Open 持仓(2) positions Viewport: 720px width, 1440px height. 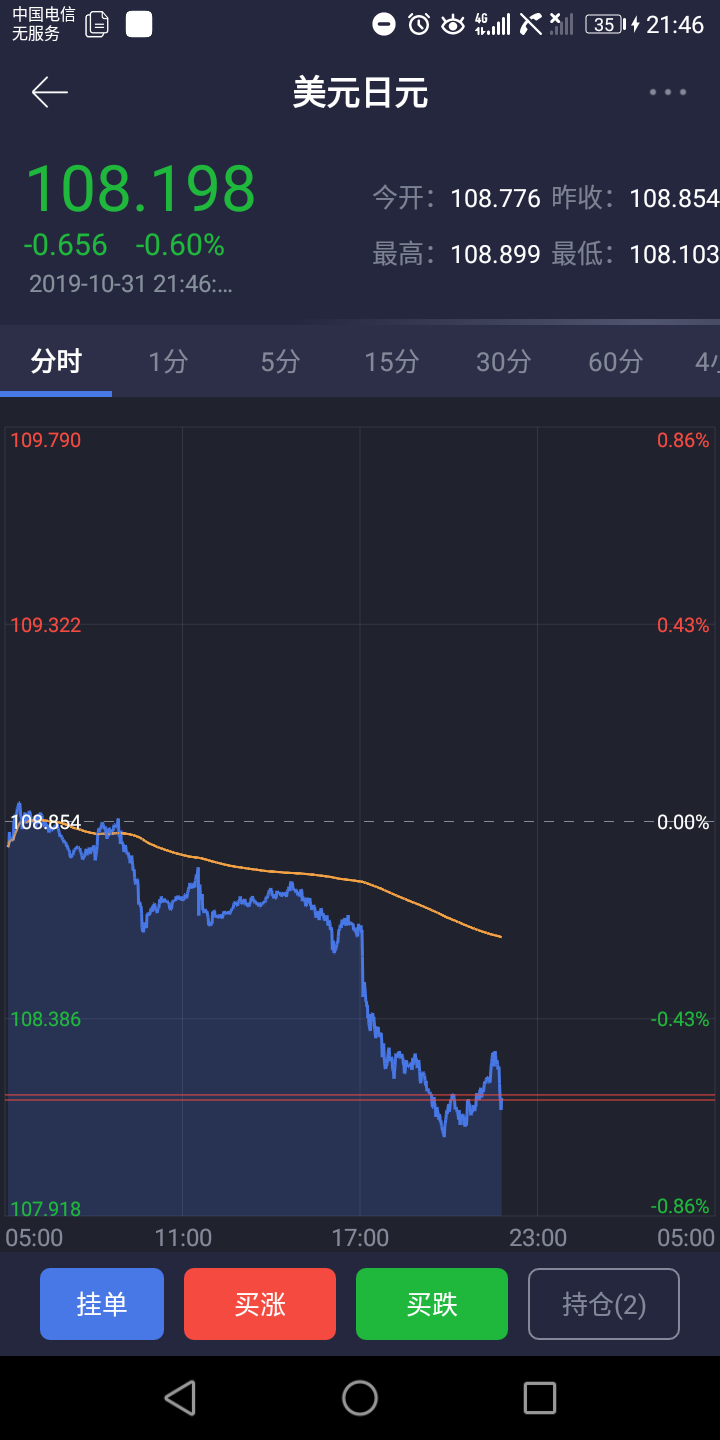604,1304
